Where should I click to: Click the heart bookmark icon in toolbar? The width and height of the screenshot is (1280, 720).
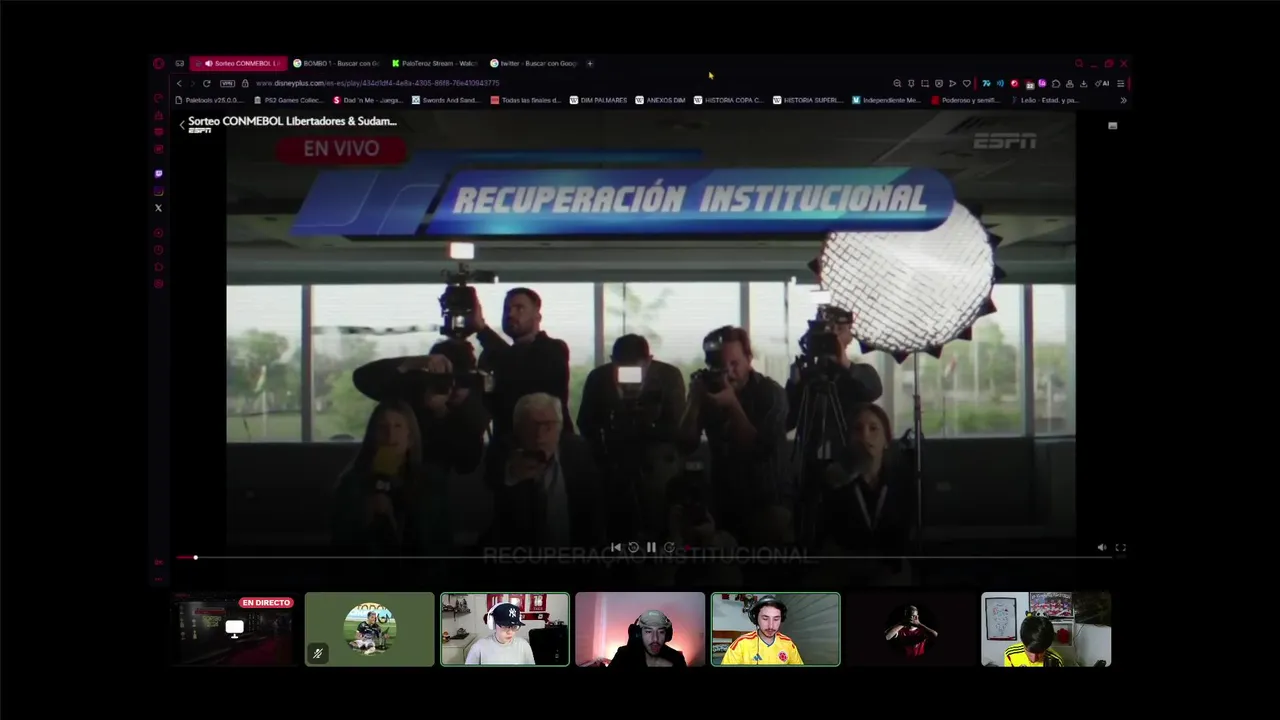click(966, 83)
